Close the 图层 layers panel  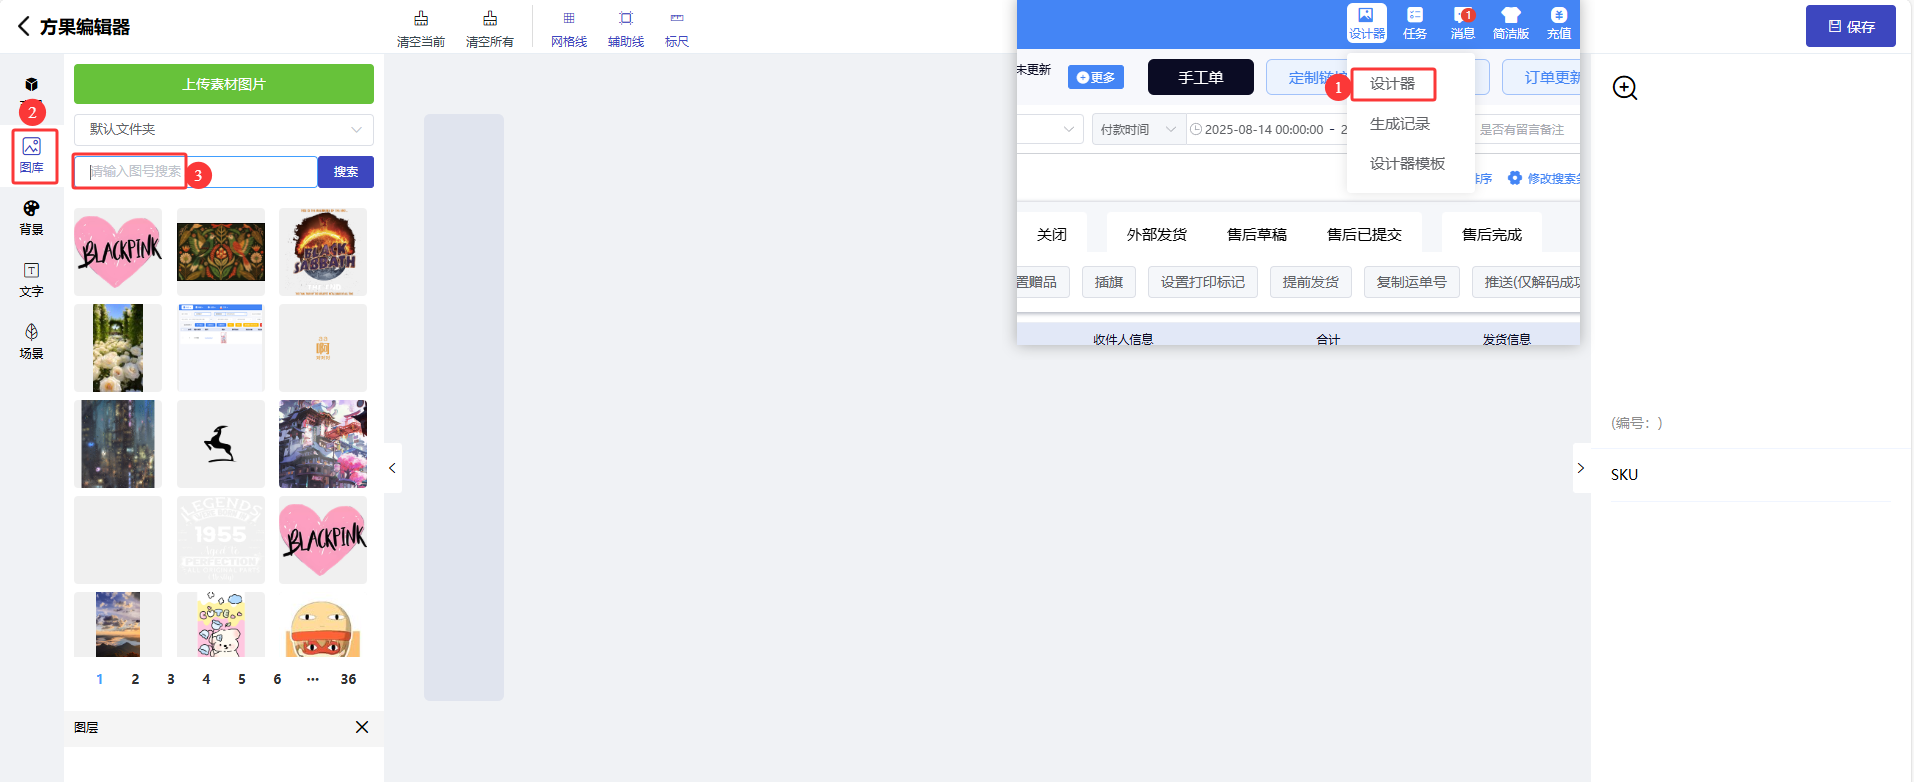pyautogui.click(x=362, y=727)
